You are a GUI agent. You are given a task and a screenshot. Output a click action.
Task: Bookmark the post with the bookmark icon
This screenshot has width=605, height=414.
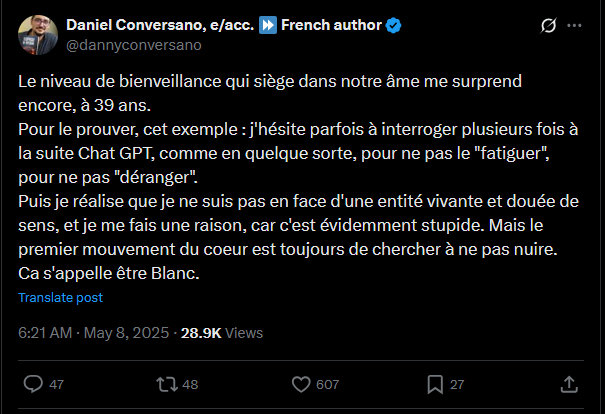click(435, 384)
